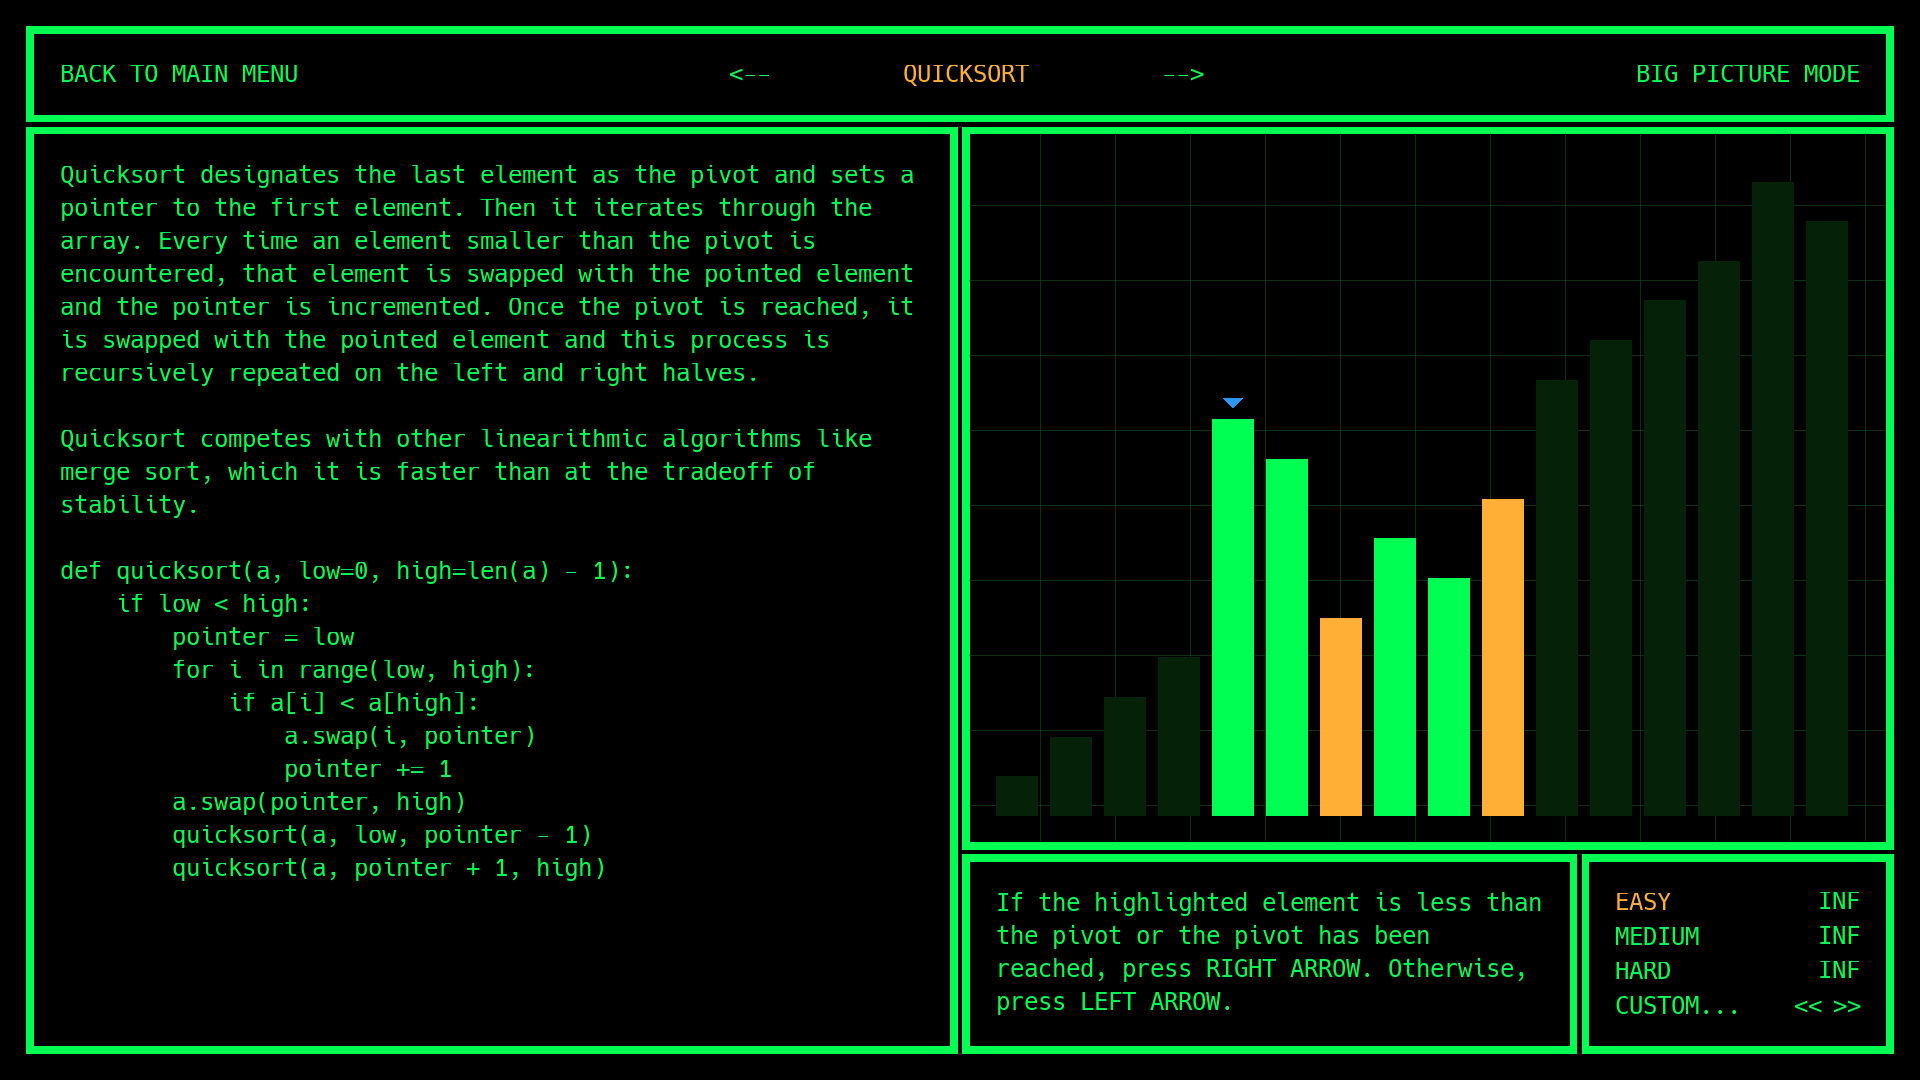This screenshot has height=1080, width=1920.
Task: Click the def quicksort code line
Action: click(346, 571)
